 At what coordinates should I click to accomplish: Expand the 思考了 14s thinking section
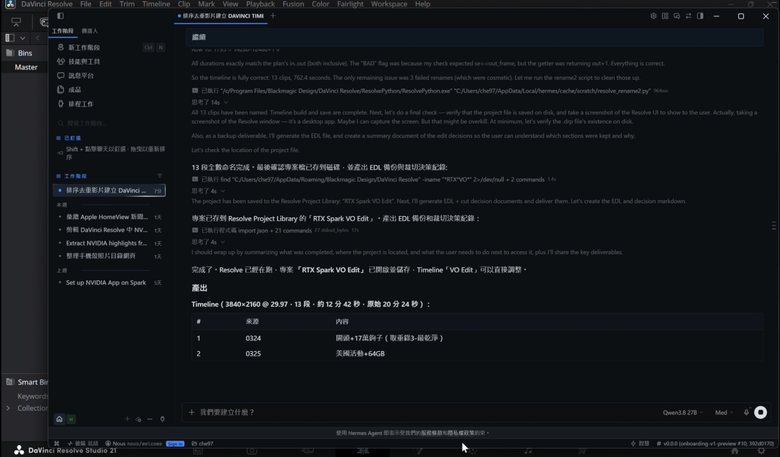coord(210,102)
